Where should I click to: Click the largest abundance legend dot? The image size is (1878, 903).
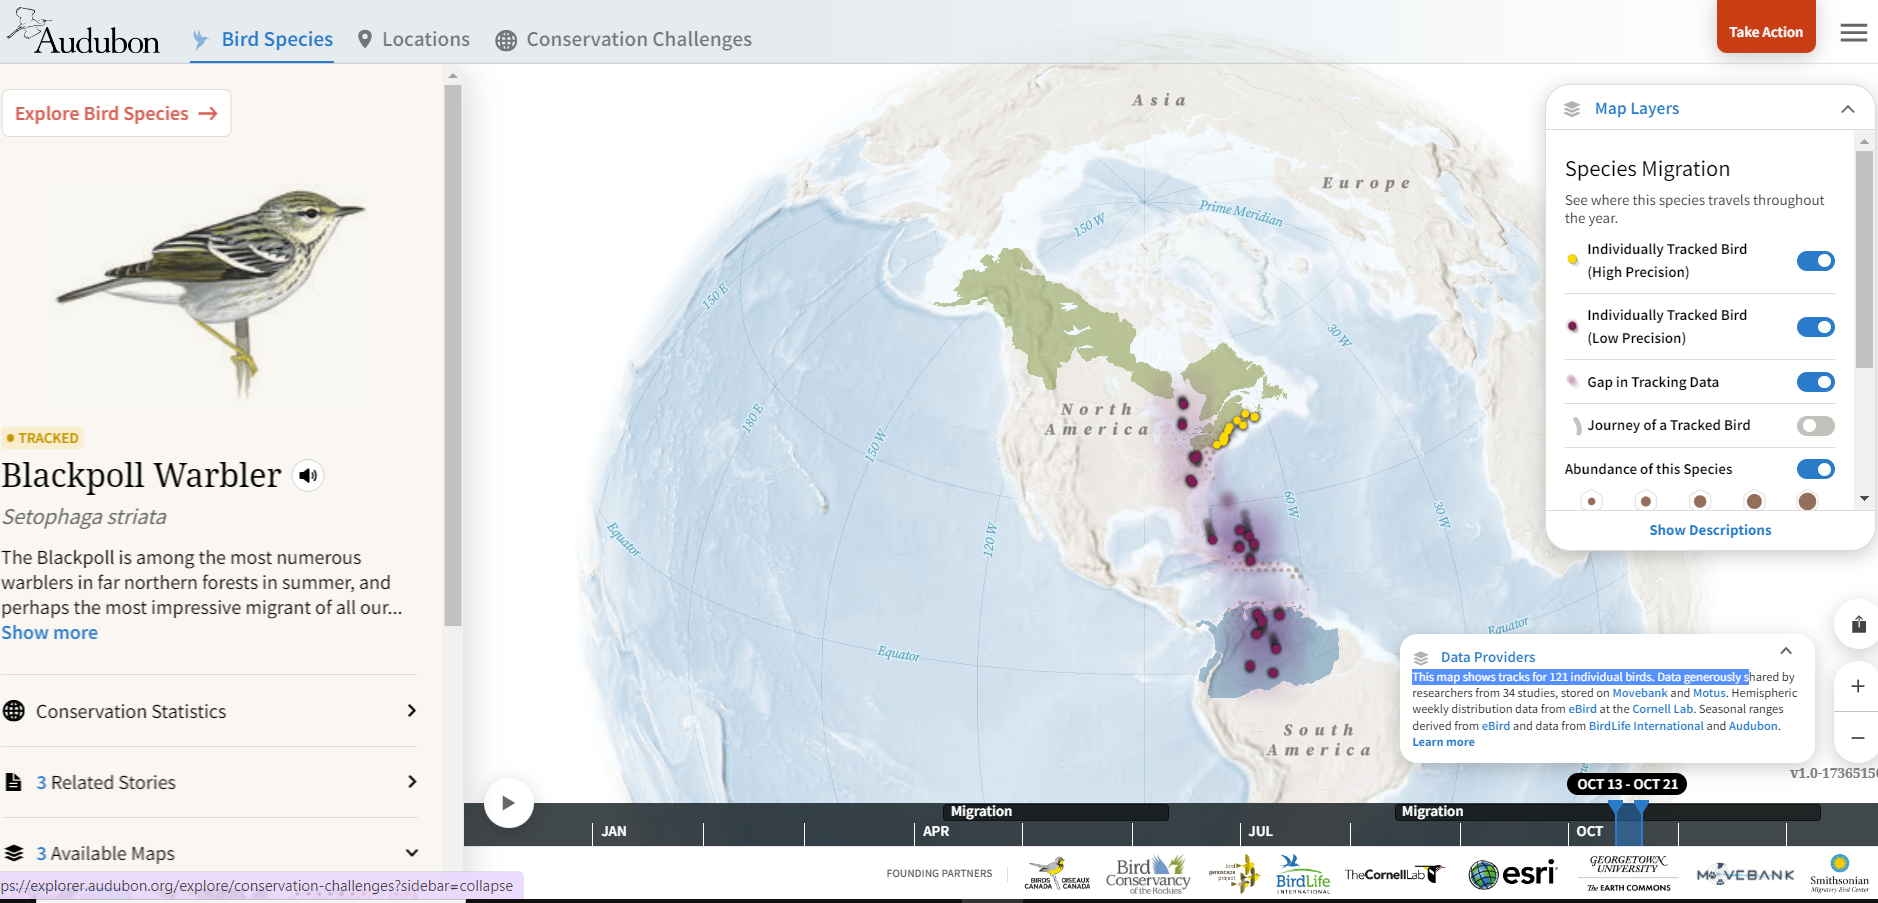coord(1807,501)
